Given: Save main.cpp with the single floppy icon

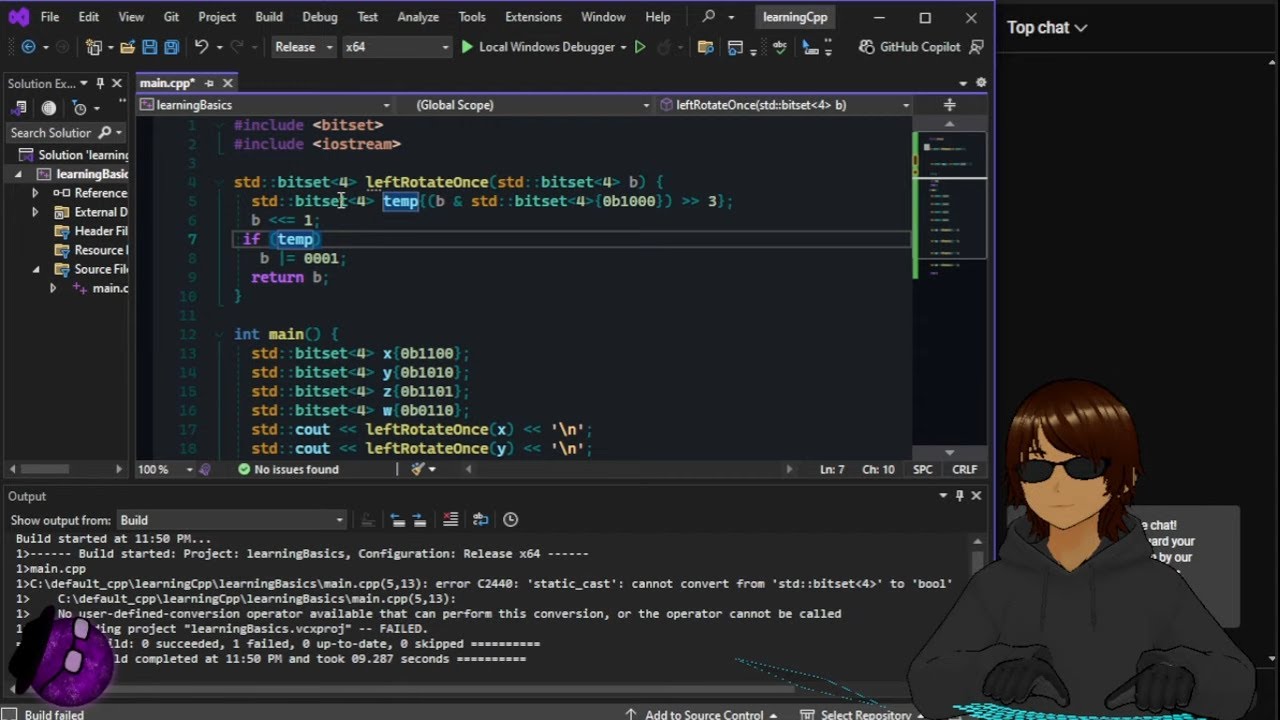Looking at the screenshot, I should pos(149,47).
